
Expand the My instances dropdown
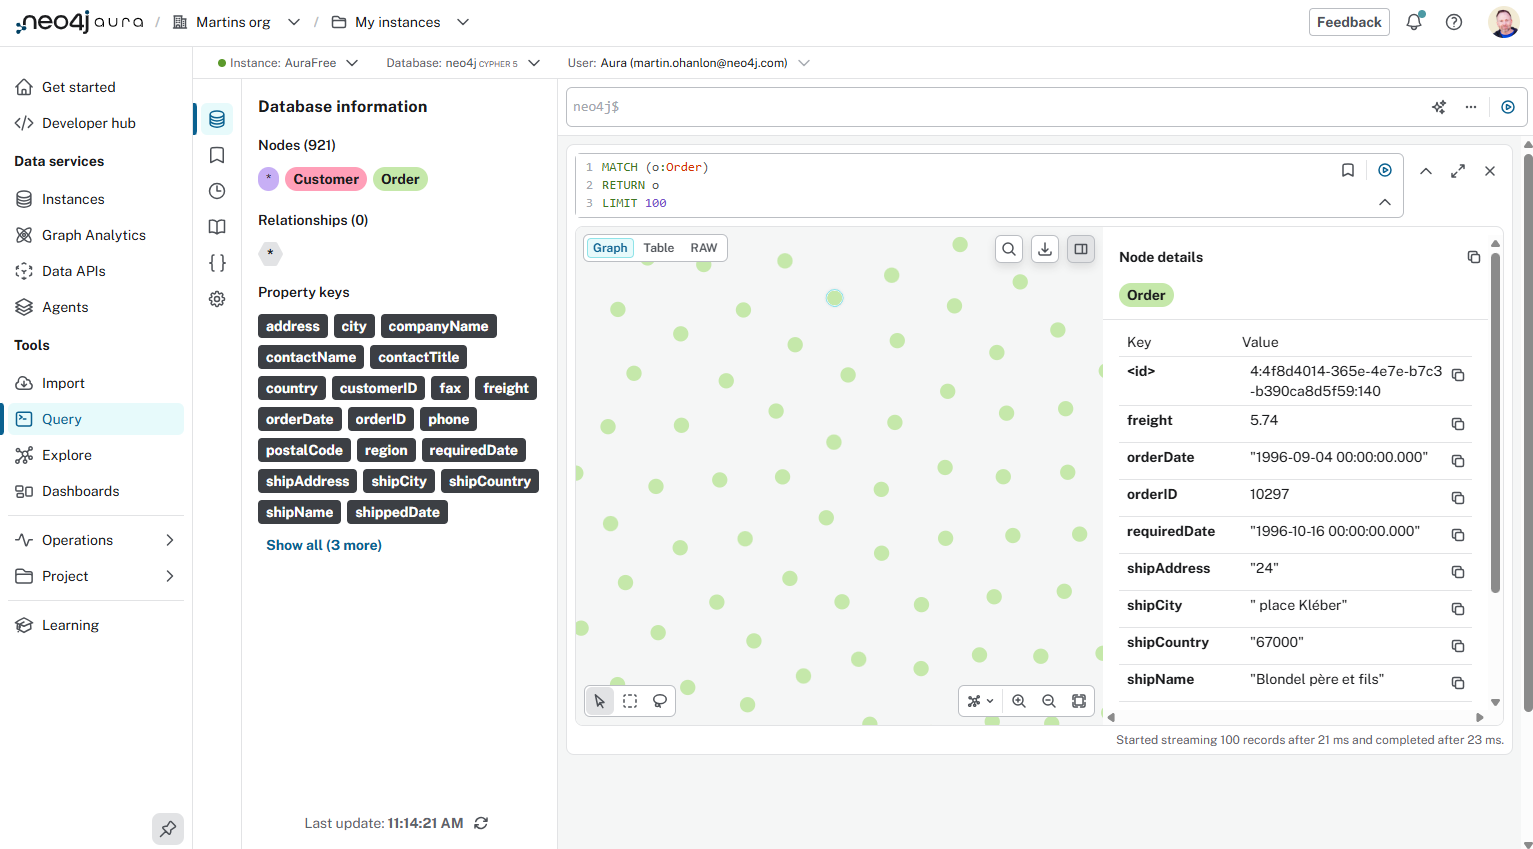462,21
